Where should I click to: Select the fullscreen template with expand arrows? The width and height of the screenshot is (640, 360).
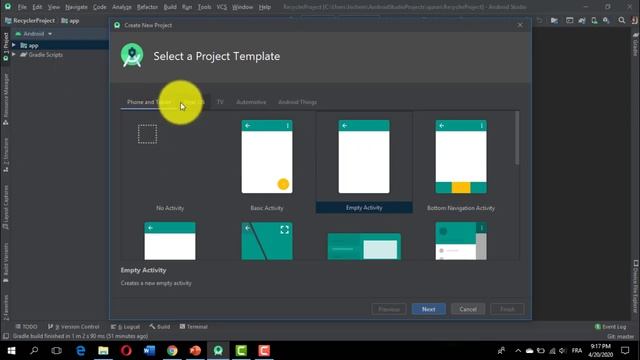pyautogui.click(x=267, y=241)
